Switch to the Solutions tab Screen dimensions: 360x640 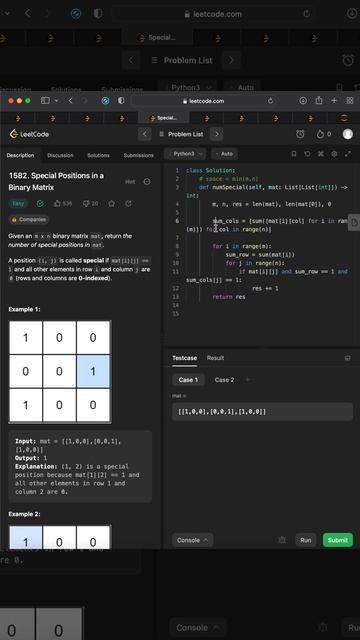click(98, 155)
